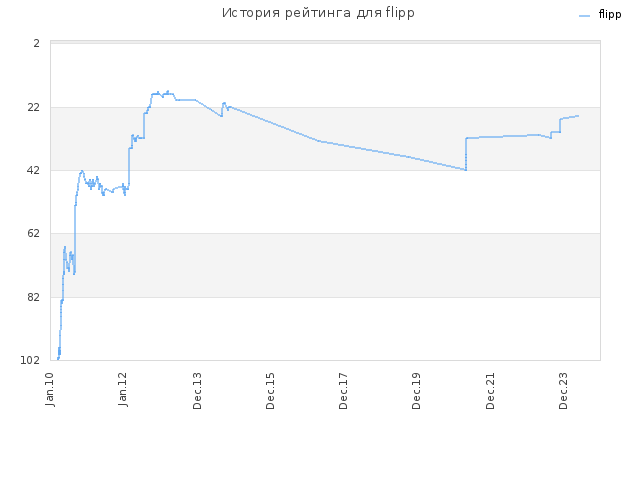Click the y-axis value 102
This screenshot has height=480, width=640.
(x=30, y=360)
